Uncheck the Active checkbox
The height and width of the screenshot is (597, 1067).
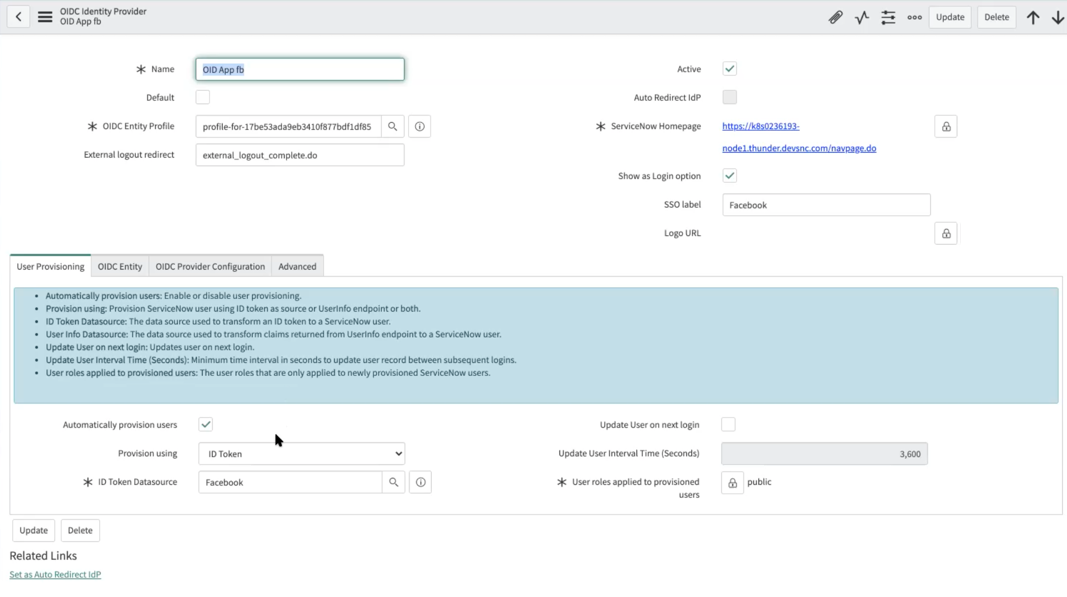729,69
